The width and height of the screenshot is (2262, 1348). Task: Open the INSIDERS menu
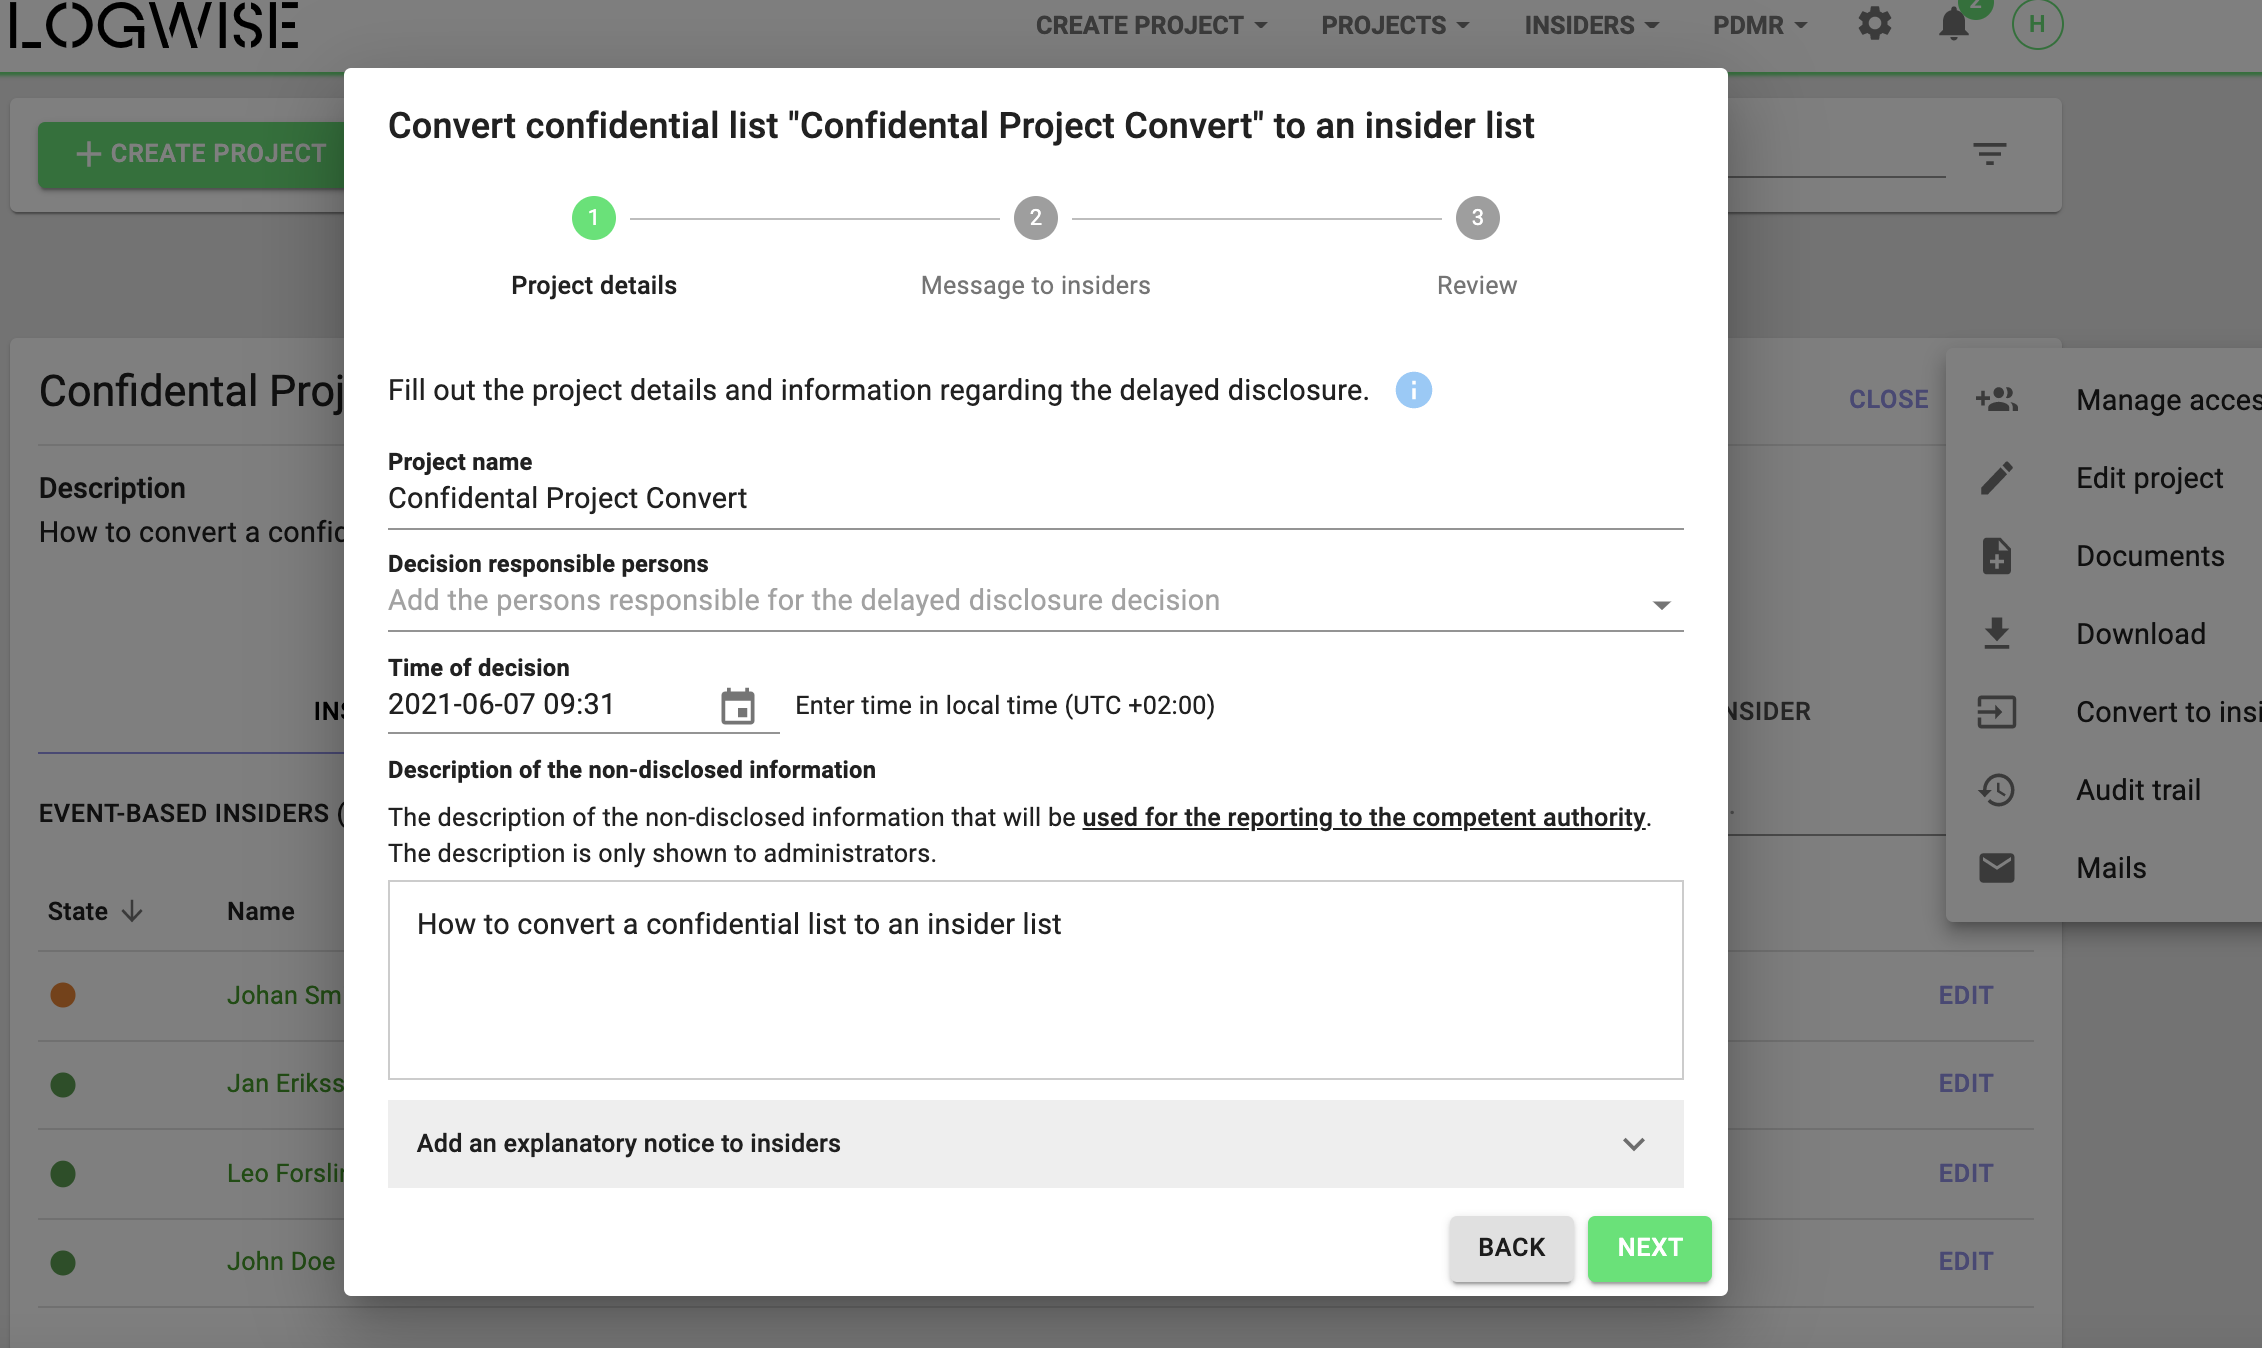pyautogui.click(x=1591, y=25)
